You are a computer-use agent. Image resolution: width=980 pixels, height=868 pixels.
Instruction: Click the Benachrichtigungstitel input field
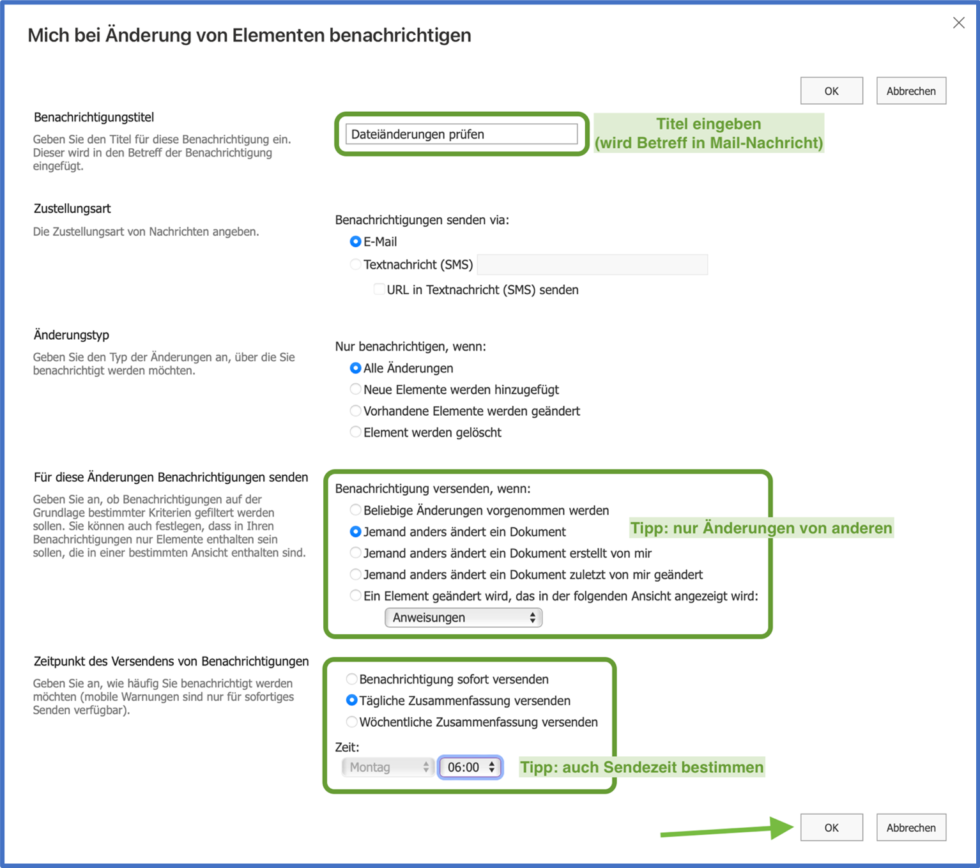point(462,133)
